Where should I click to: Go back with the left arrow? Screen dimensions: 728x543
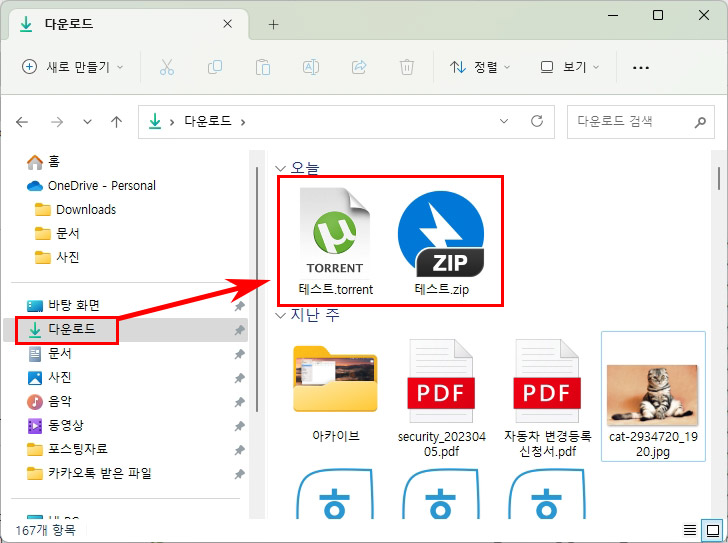pyautogui.click(x=22, y=122)
